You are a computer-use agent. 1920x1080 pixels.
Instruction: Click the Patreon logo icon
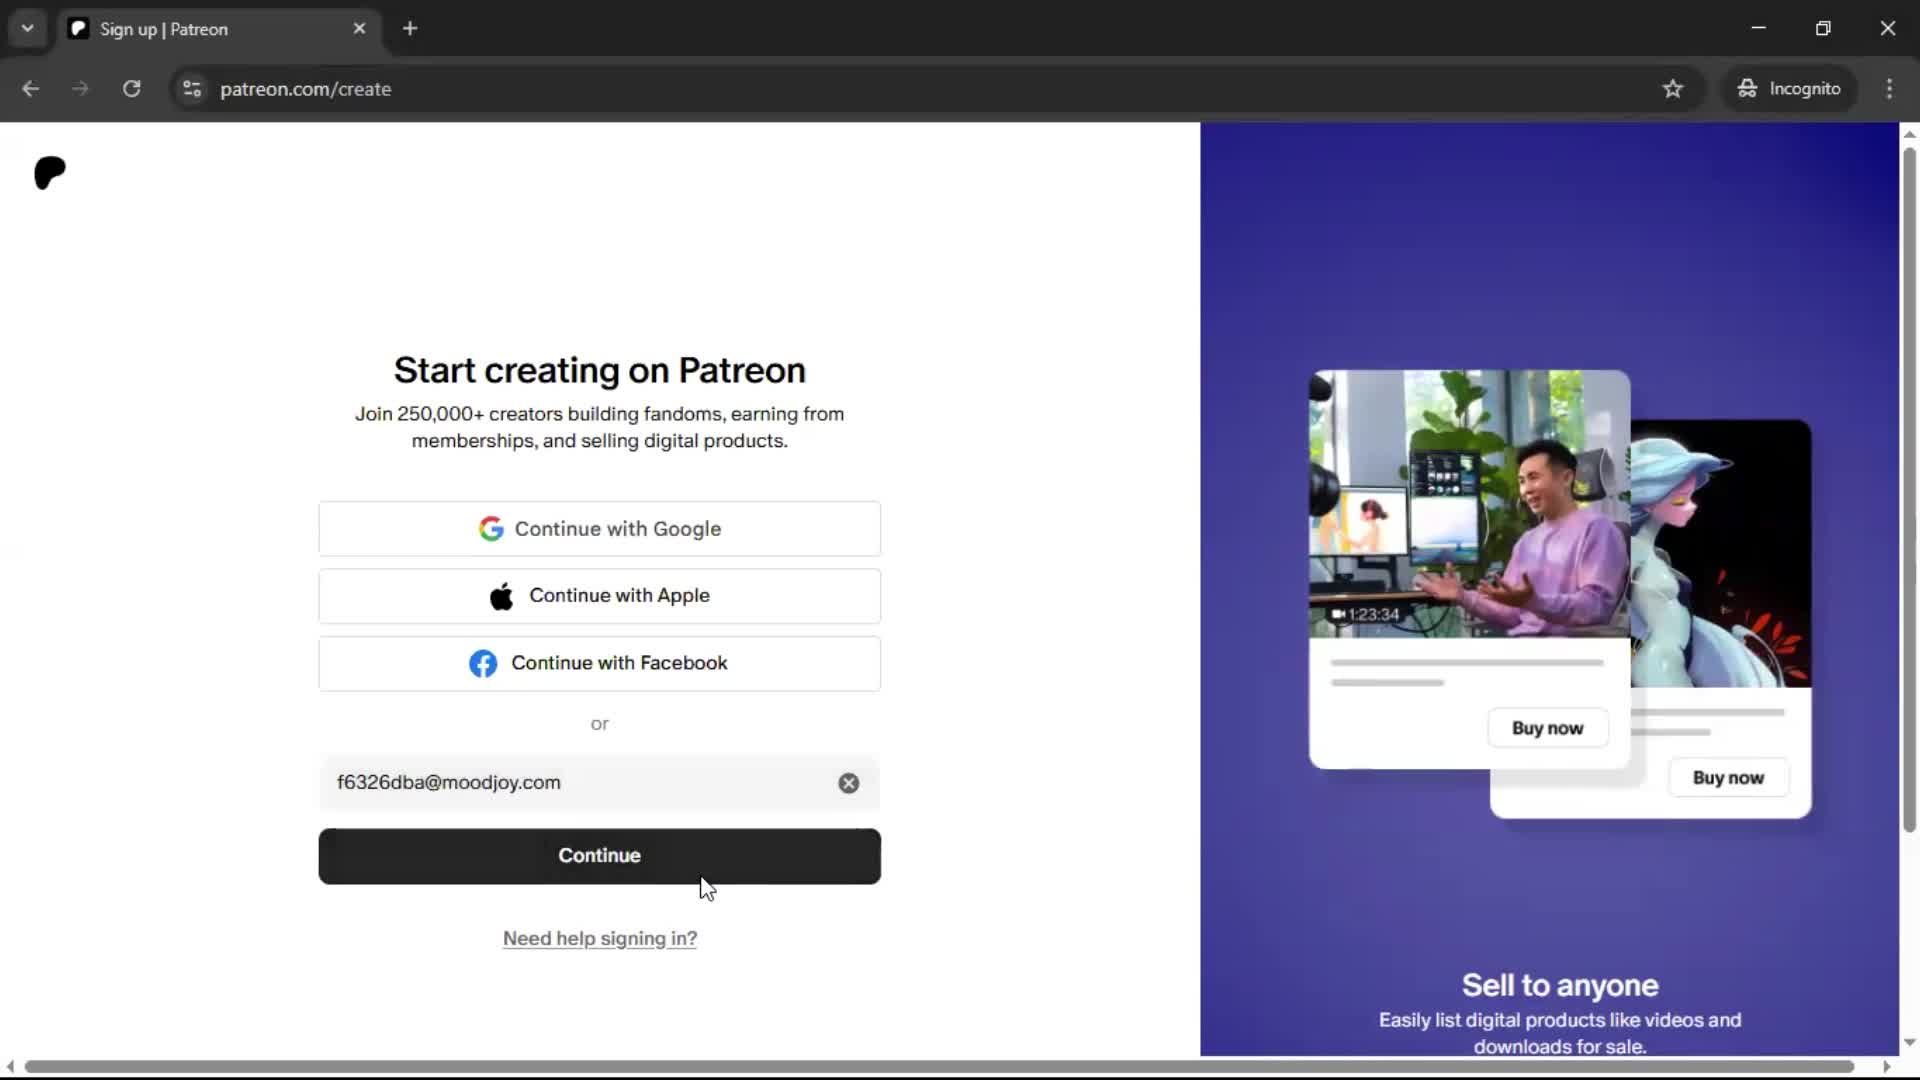point(50,173)
